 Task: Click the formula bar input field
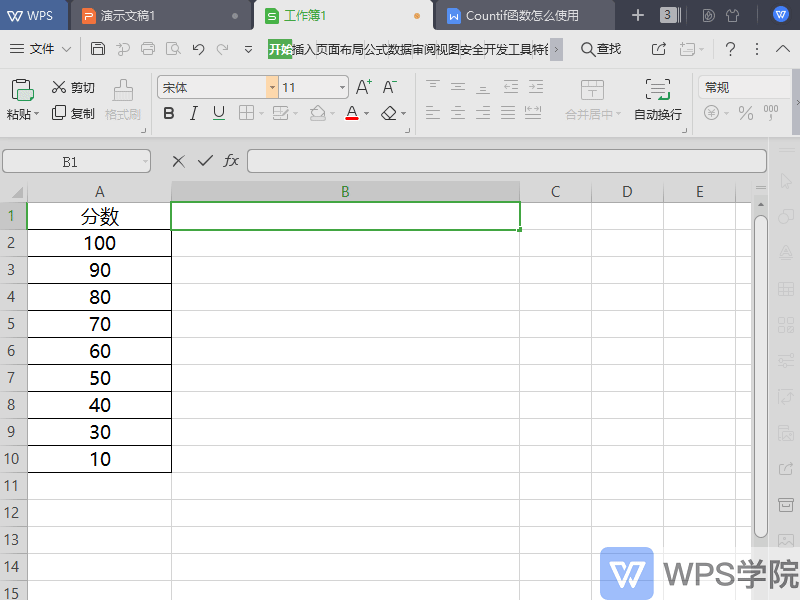click(x=507, y=161)
